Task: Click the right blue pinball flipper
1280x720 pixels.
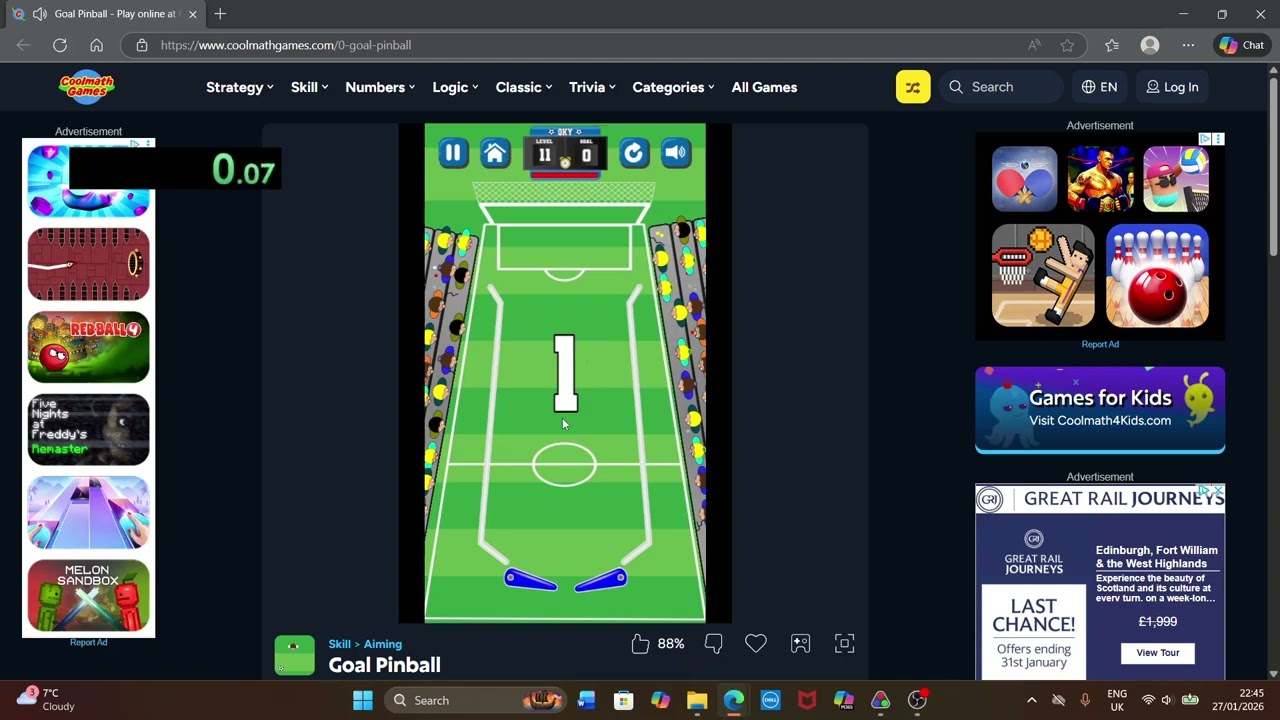Action: tap(601, 580)
